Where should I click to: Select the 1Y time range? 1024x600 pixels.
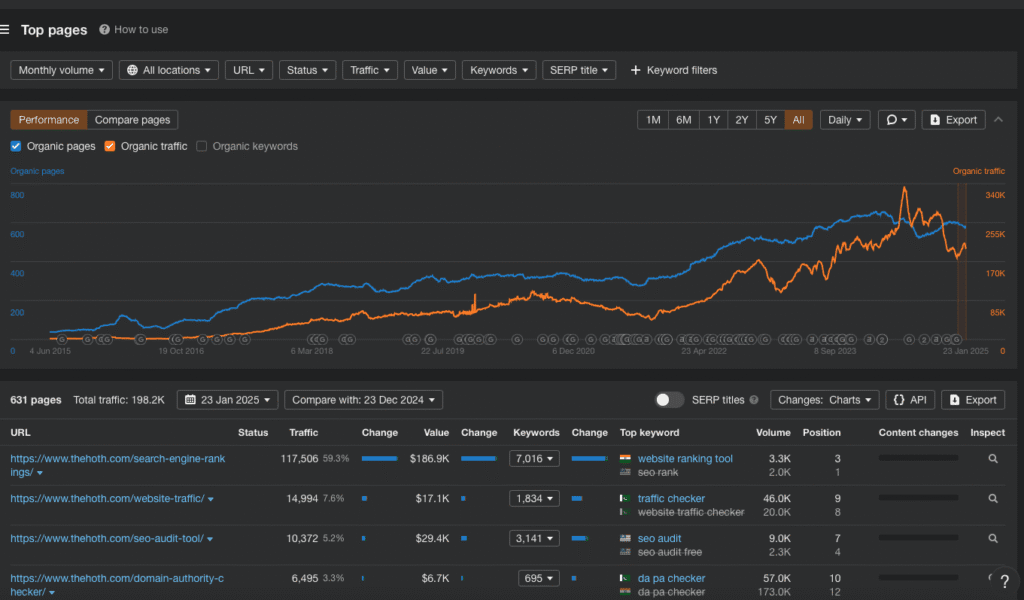click(x=713, y=120)
